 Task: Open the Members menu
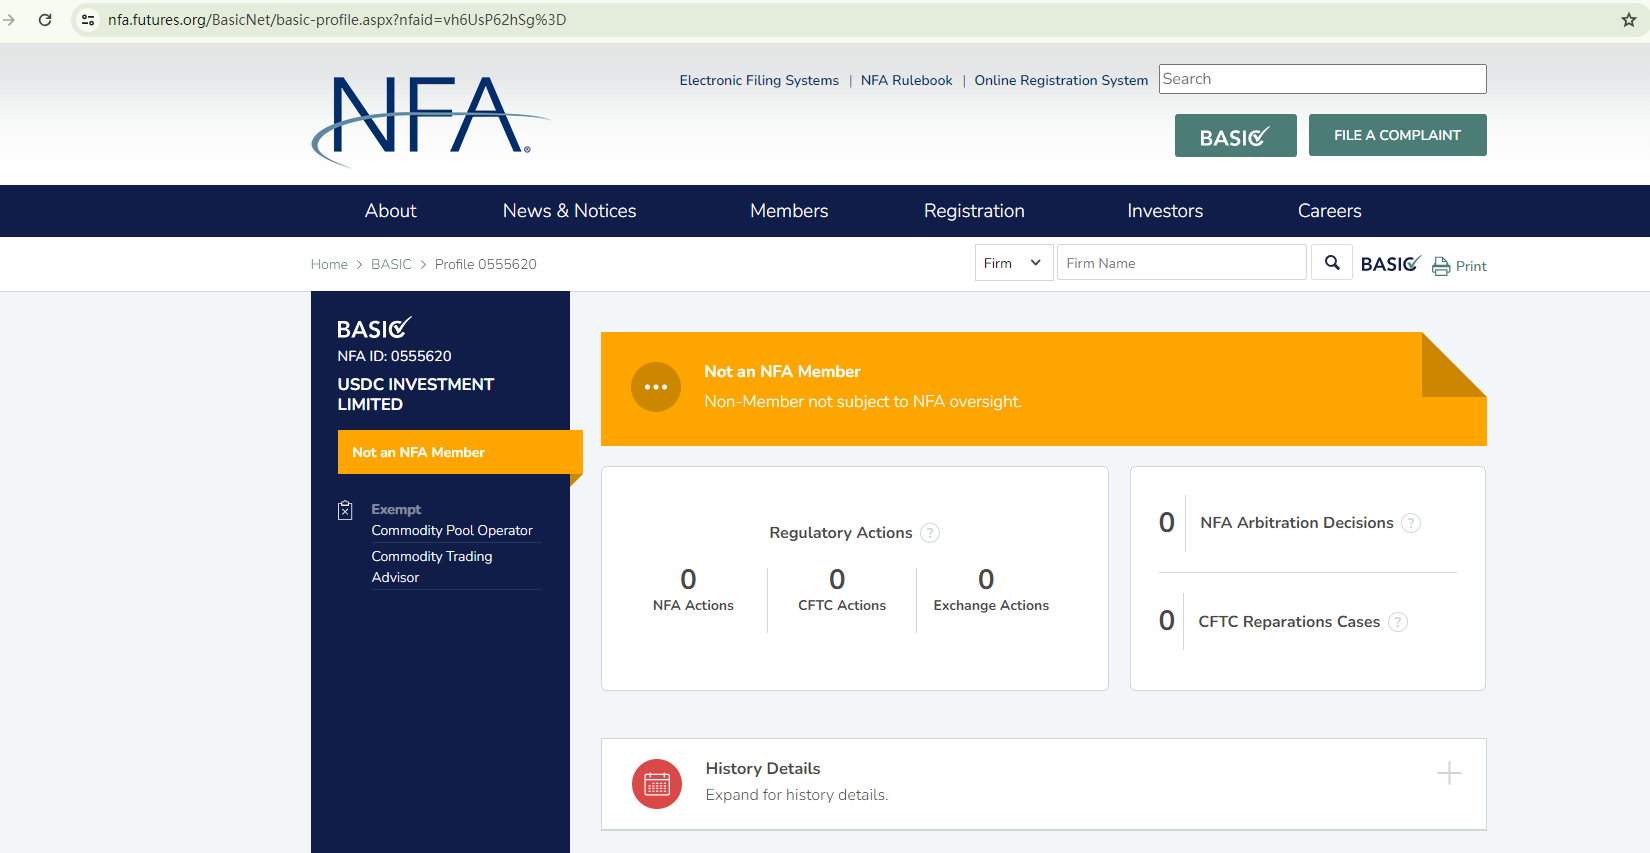click(789, 211)
